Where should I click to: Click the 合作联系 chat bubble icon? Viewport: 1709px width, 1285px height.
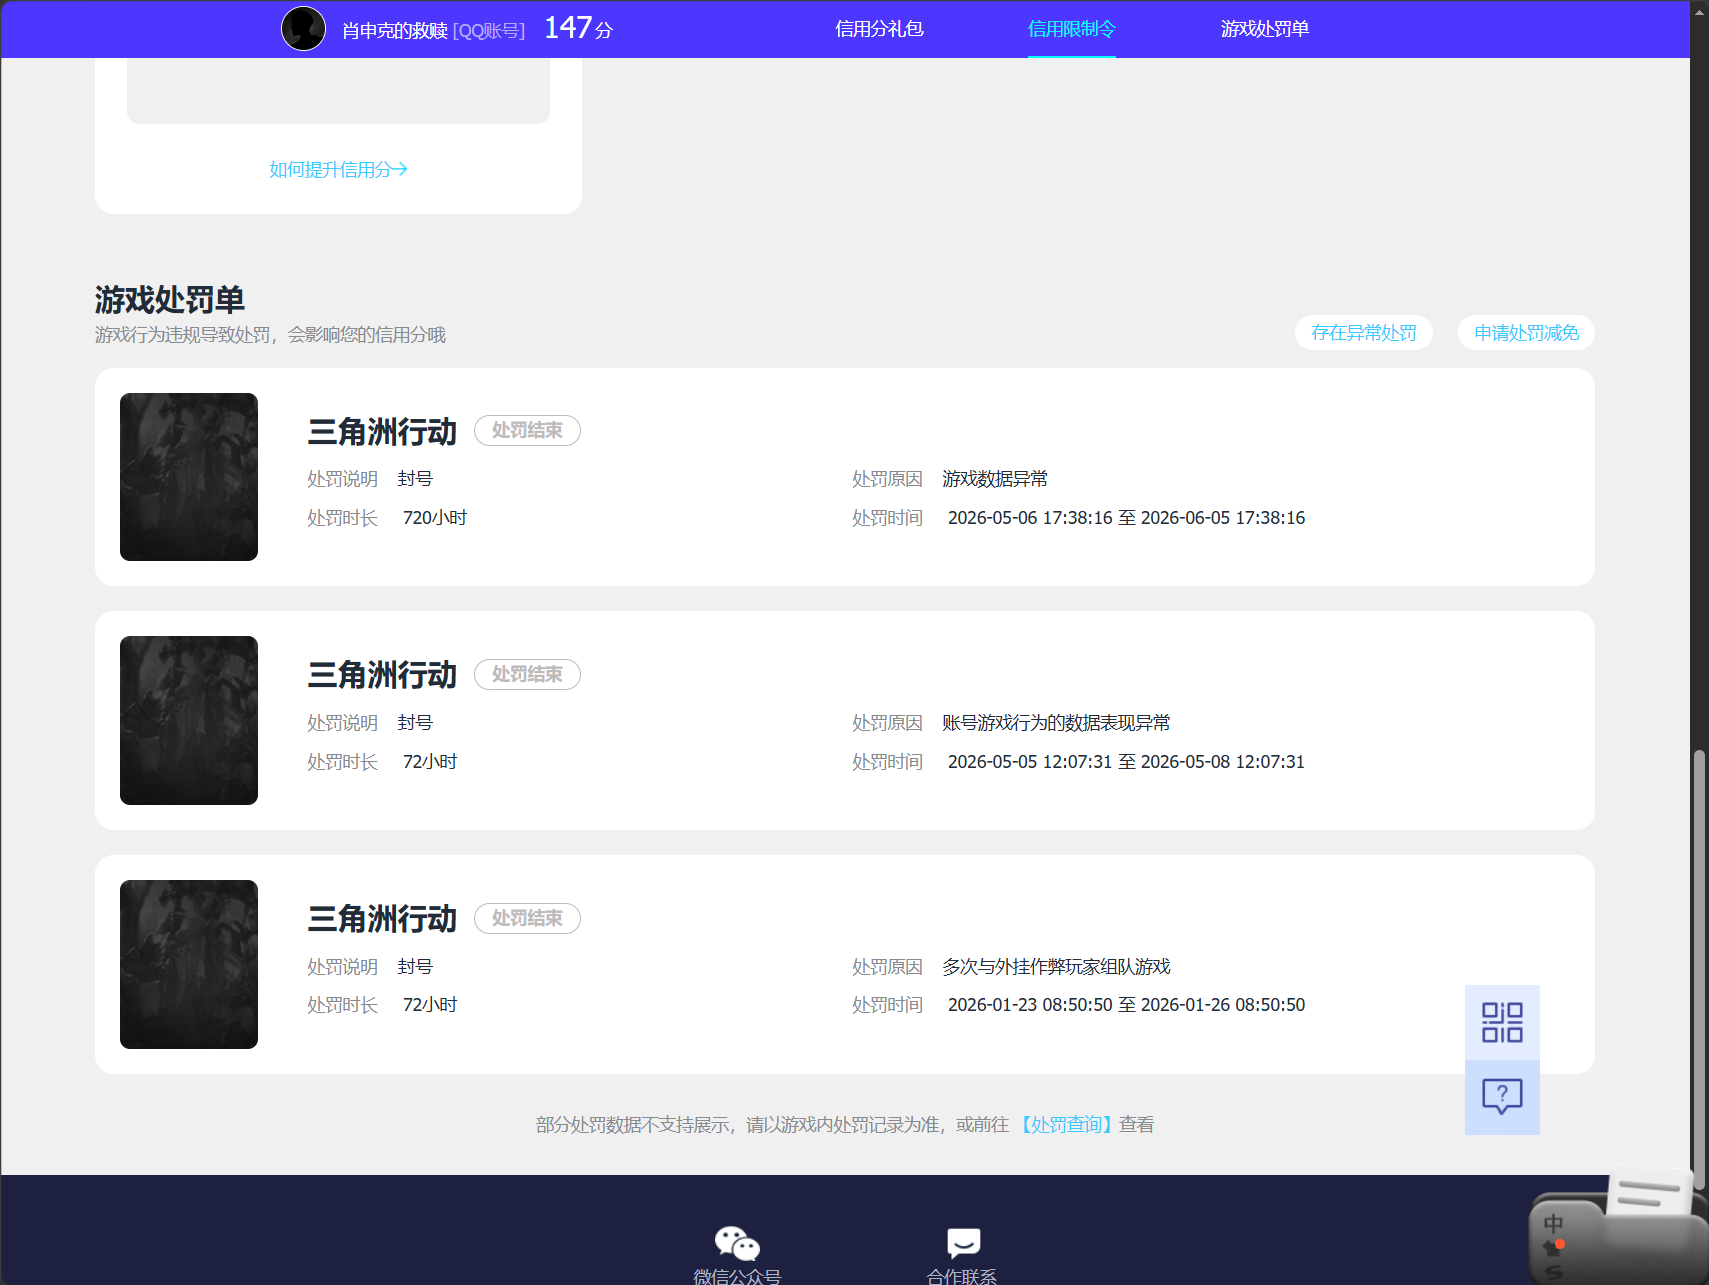(x=963, y=1243)
